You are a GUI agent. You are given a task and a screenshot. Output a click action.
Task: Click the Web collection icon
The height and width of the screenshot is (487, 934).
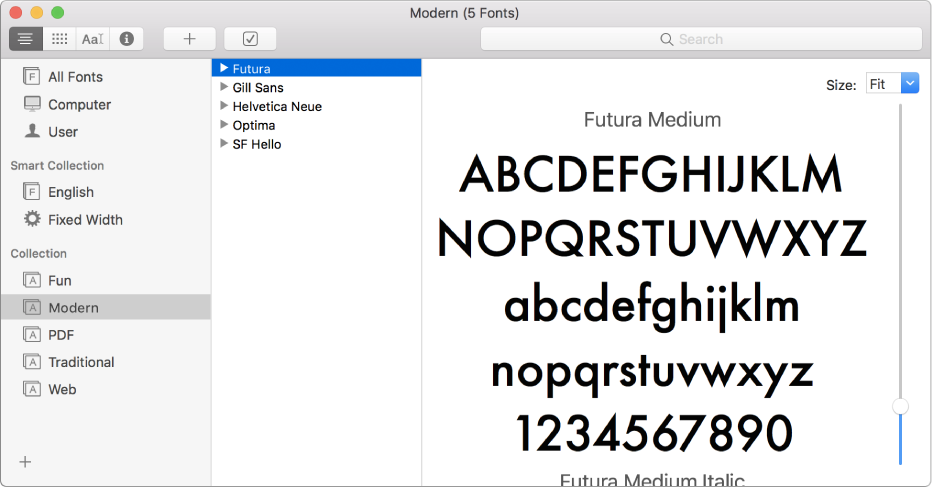[x=32, y=389]
